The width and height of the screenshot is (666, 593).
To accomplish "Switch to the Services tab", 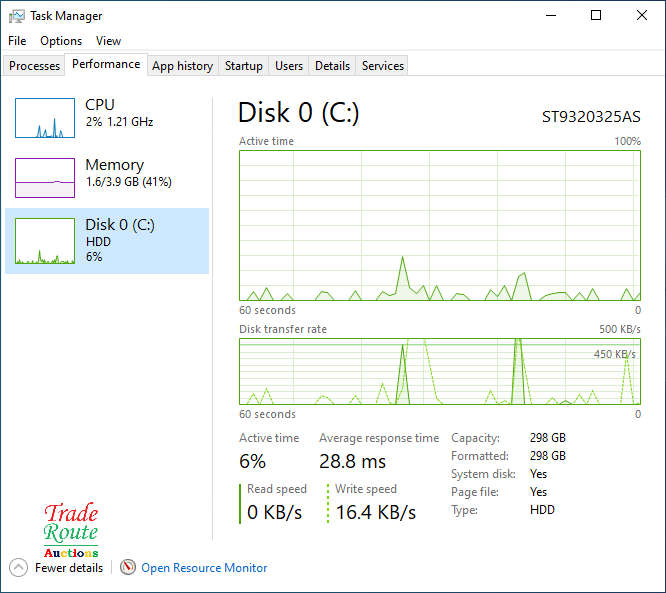I will pos(383,66).
